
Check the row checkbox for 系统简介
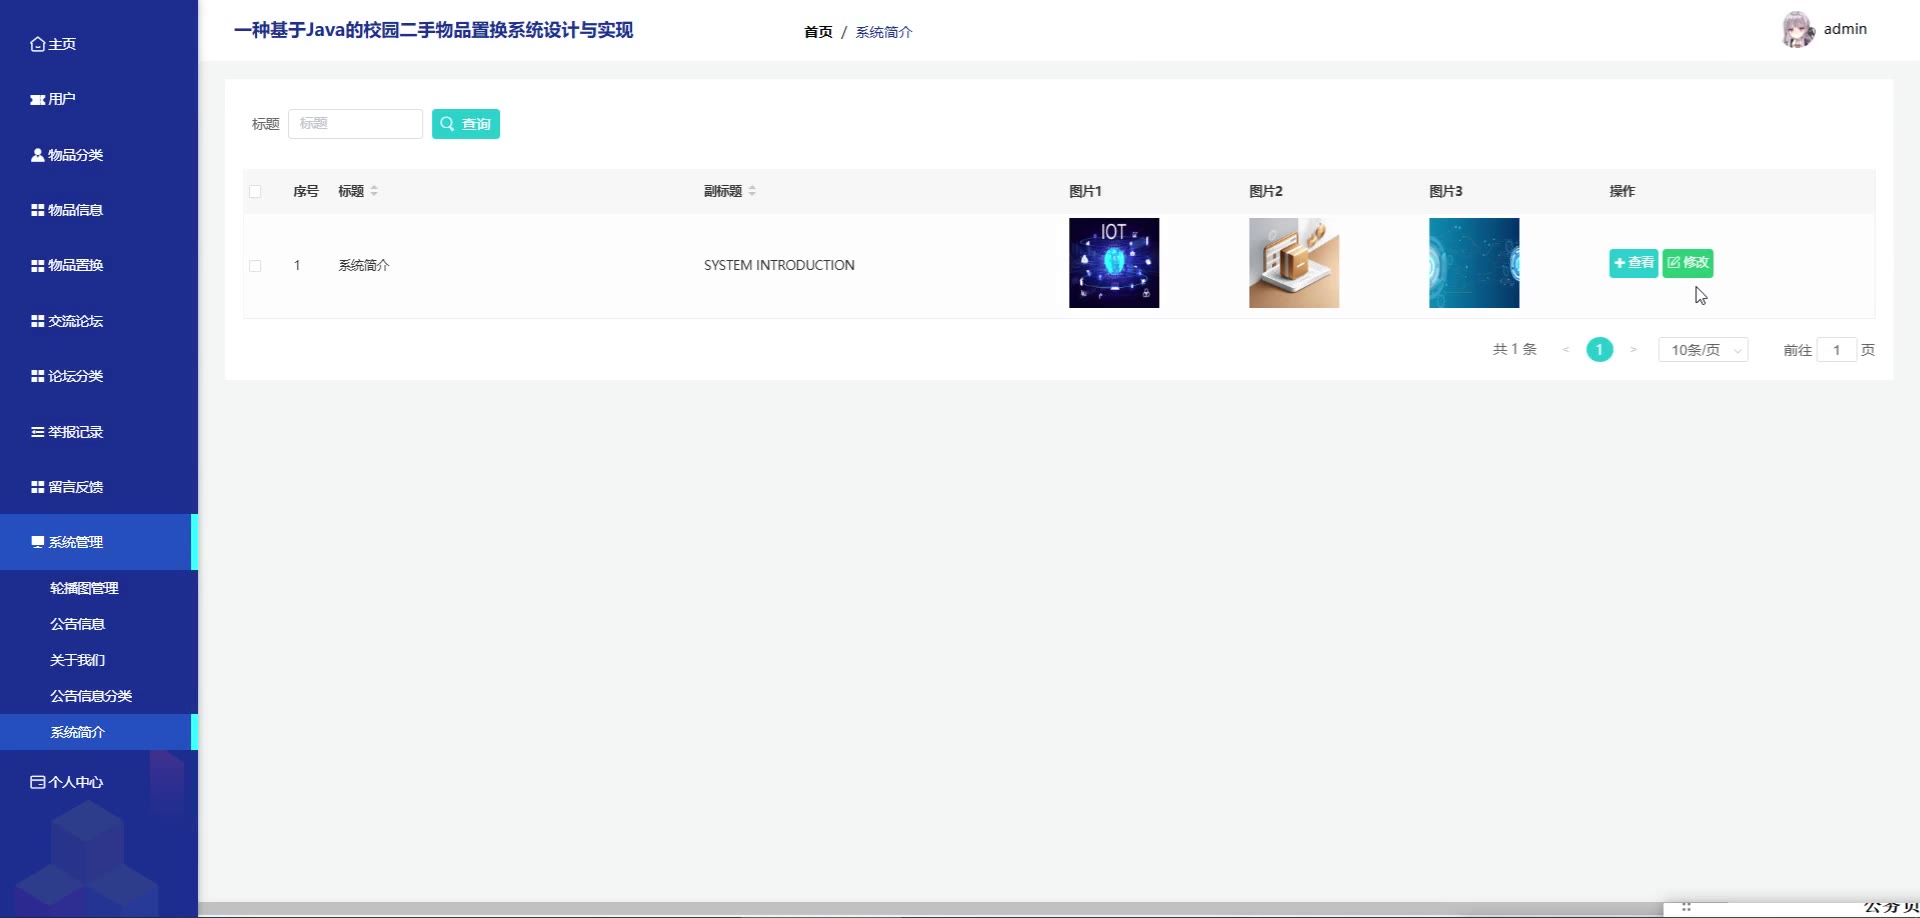click(x=255, y=266)
